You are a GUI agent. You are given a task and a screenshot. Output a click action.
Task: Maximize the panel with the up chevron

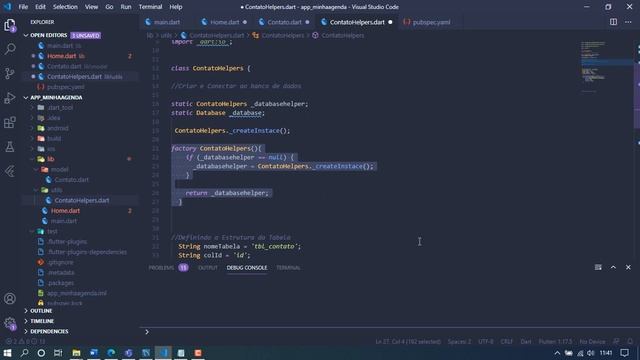[613, 267]
